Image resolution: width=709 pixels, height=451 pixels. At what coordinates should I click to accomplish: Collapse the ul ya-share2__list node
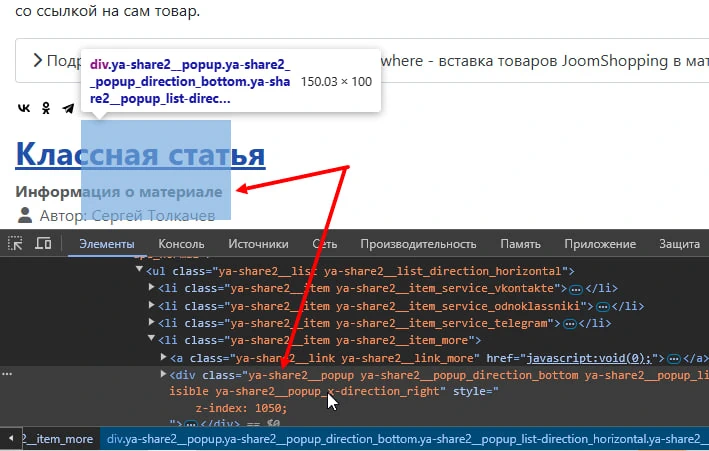point(139,270)
